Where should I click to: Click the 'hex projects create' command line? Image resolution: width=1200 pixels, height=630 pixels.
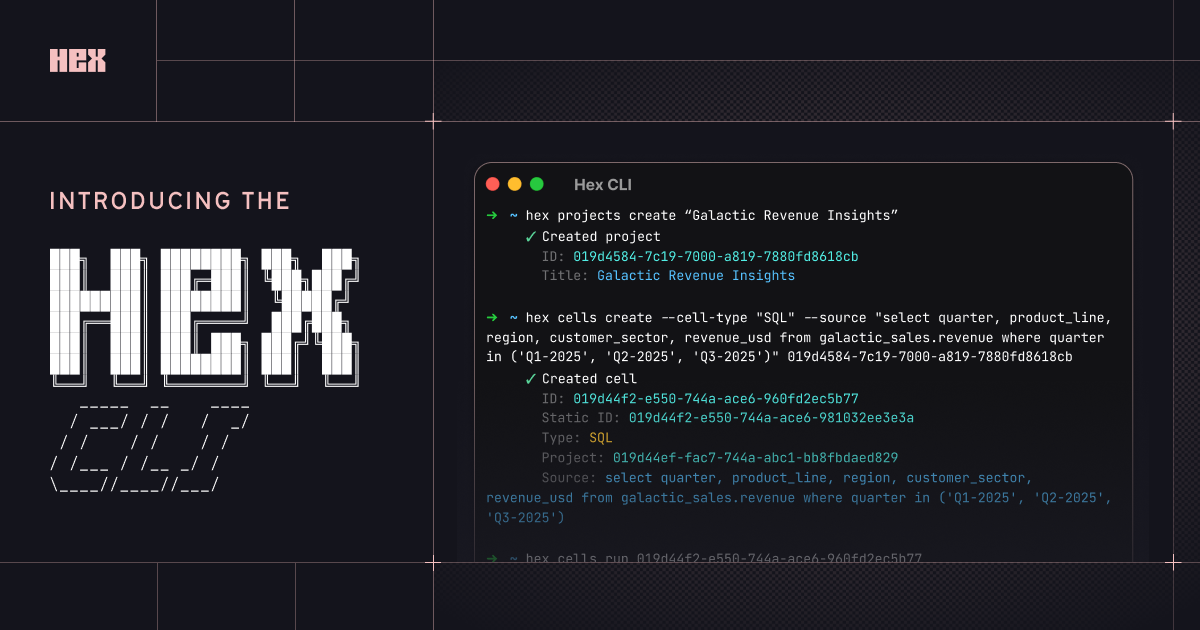(713, 216)
